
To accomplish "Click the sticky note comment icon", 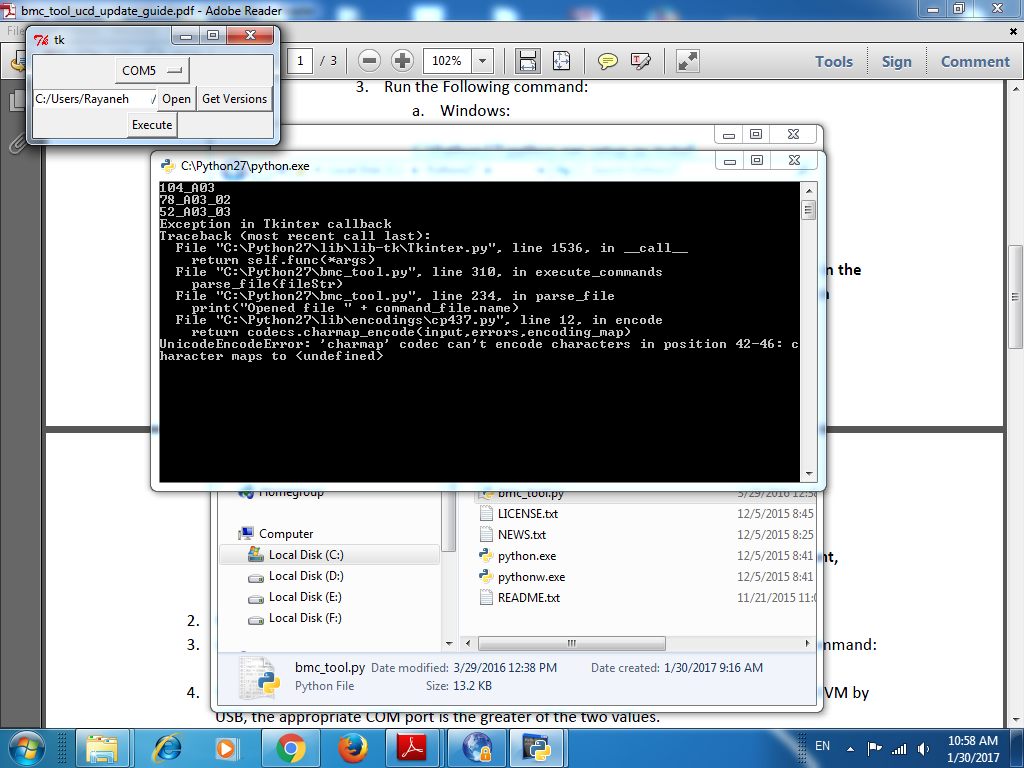I will click(608, 61).
